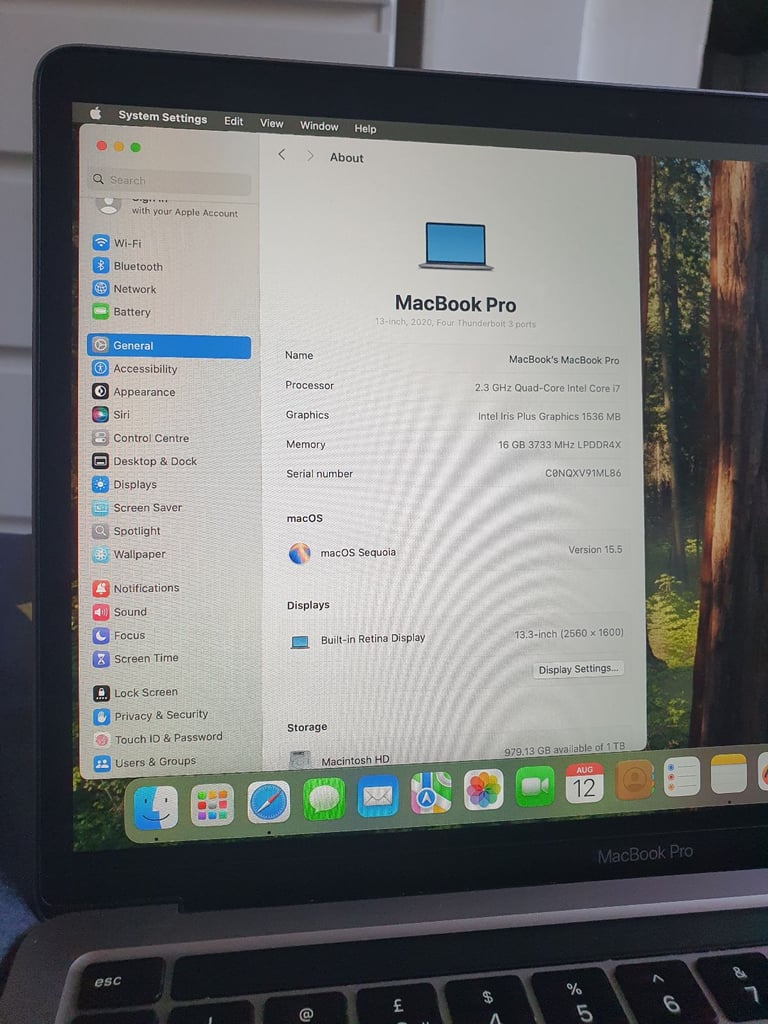Open Siri settings pane
The width and height of the screenshot is (768, 1024).
tap(111, 414)
